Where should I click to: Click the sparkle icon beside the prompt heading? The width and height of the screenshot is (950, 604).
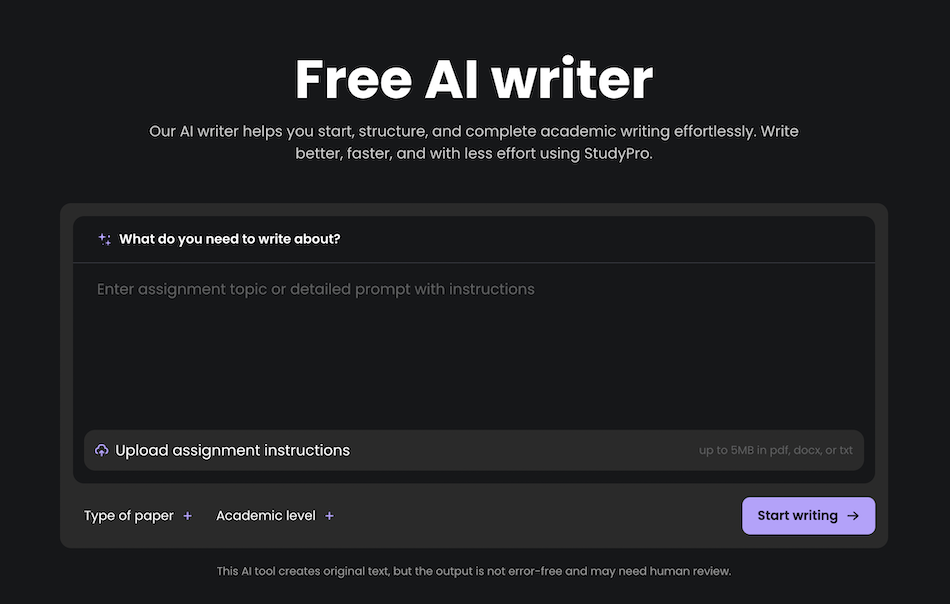click(104, 239)
